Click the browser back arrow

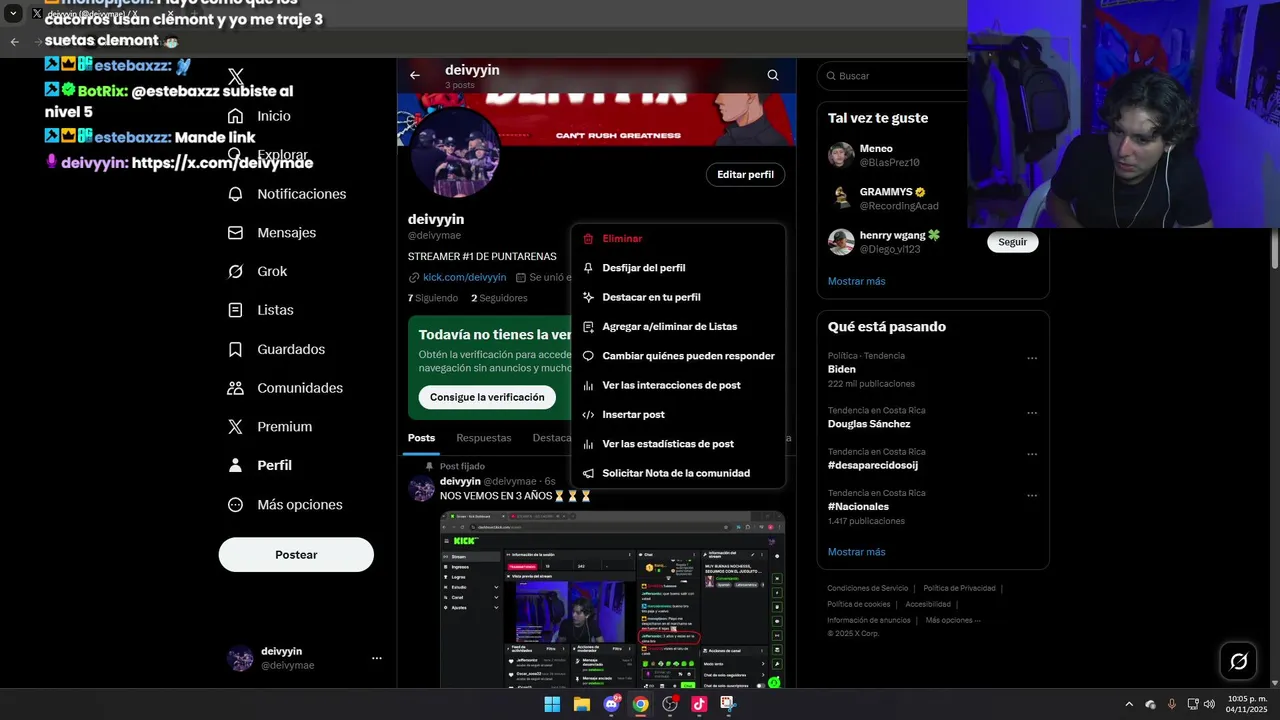point(14,41)
